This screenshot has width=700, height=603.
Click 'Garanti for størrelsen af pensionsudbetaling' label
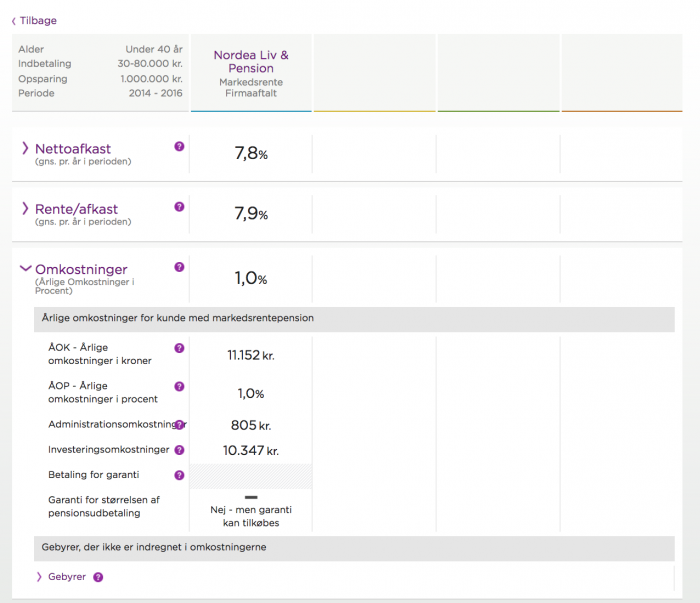(104, 507)
